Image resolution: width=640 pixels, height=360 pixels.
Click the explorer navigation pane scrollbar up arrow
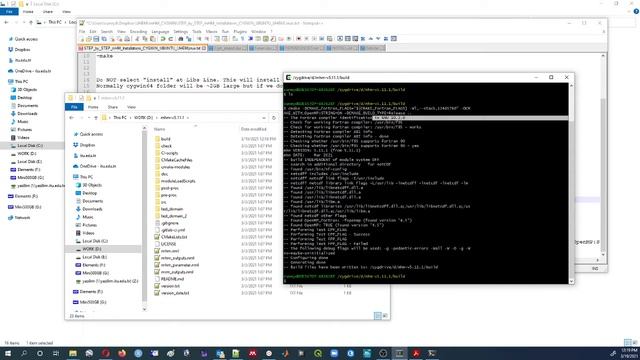click(x=144, y=128)
